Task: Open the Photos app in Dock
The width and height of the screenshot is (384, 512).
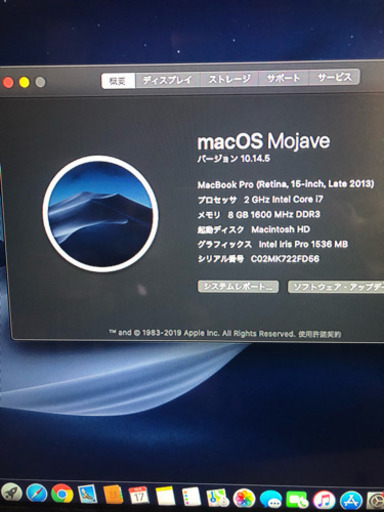Action: (x=244, y=499)
